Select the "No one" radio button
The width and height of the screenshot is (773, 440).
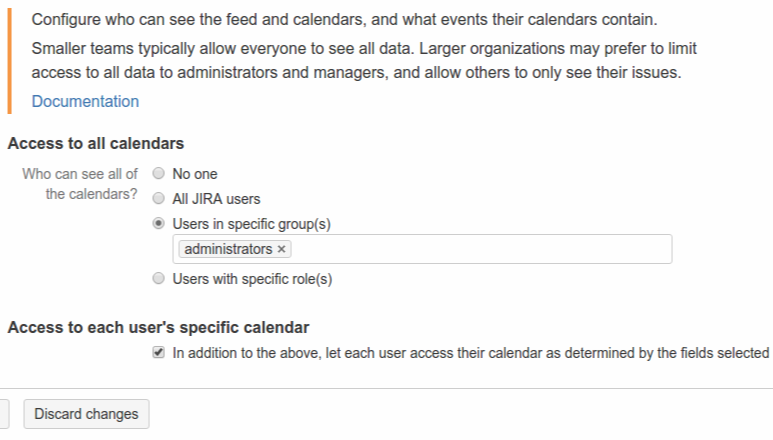point(158,173)
